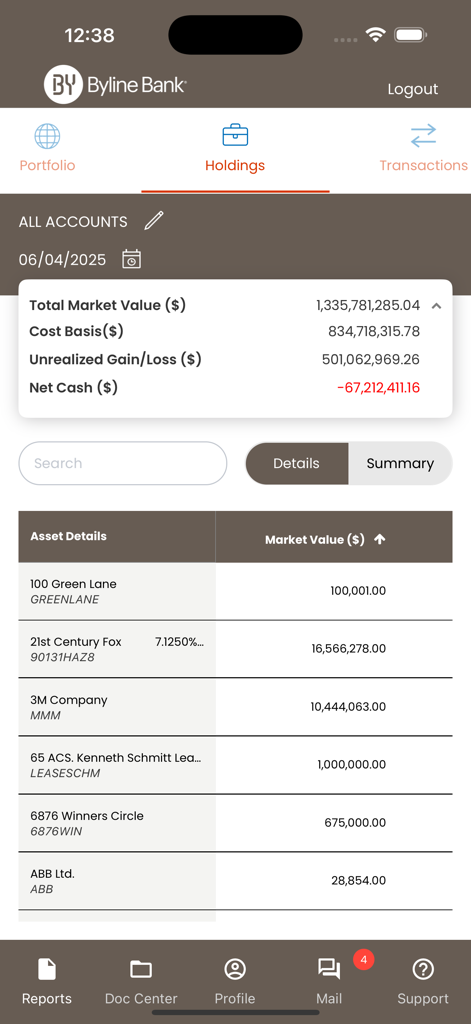The image size is (471, 1024).
Task: Tap the Holdings briefcase icon
Action: click(x=235, y=136)
